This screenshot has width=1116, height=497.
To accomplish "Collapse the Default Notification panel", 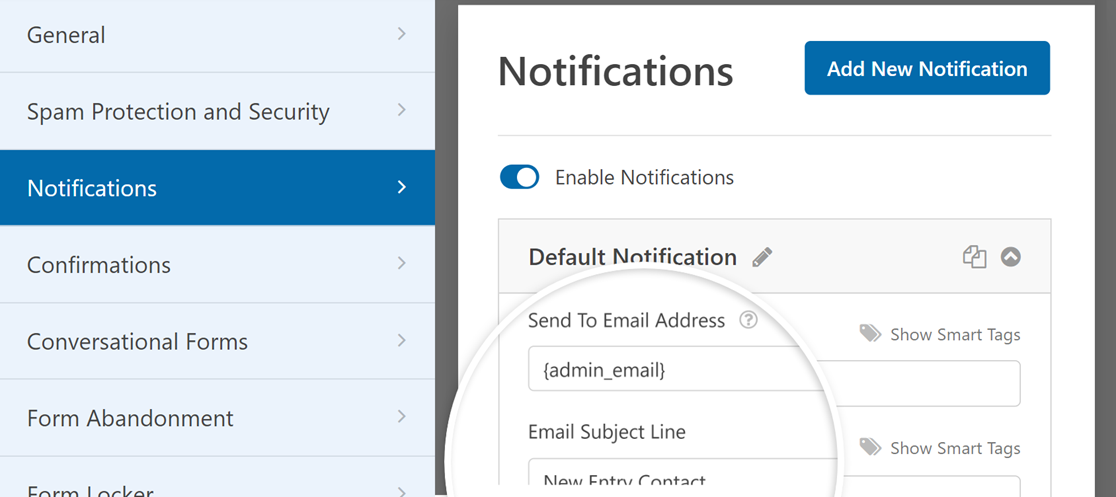I will [1011, 257].
